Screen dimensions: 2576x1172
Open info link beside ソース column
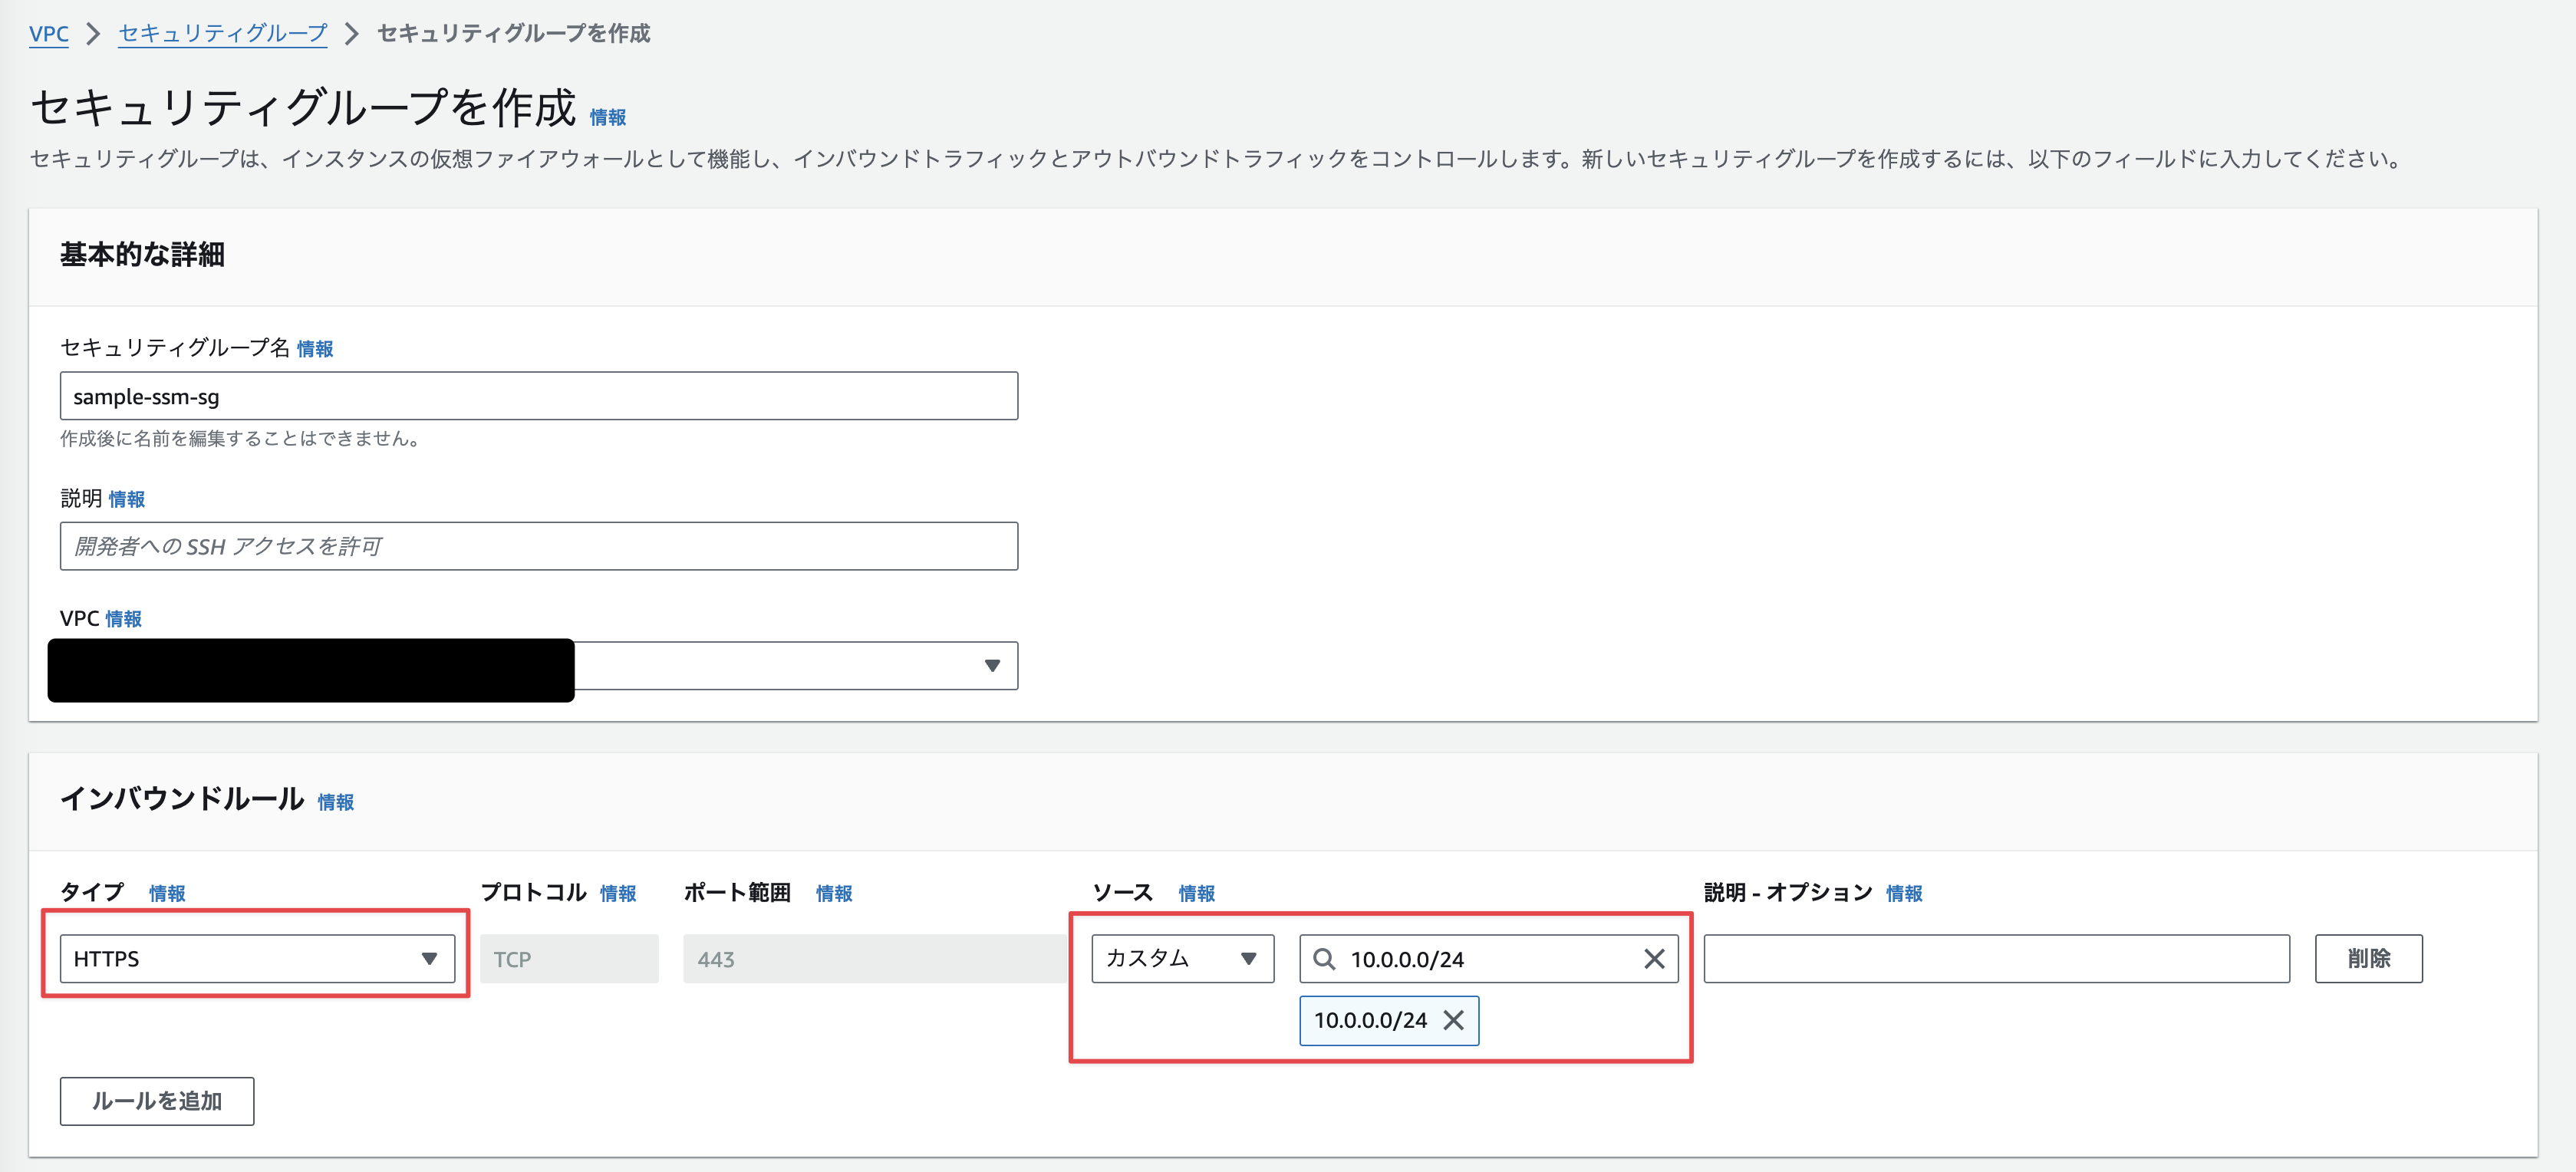(1196, 893)
